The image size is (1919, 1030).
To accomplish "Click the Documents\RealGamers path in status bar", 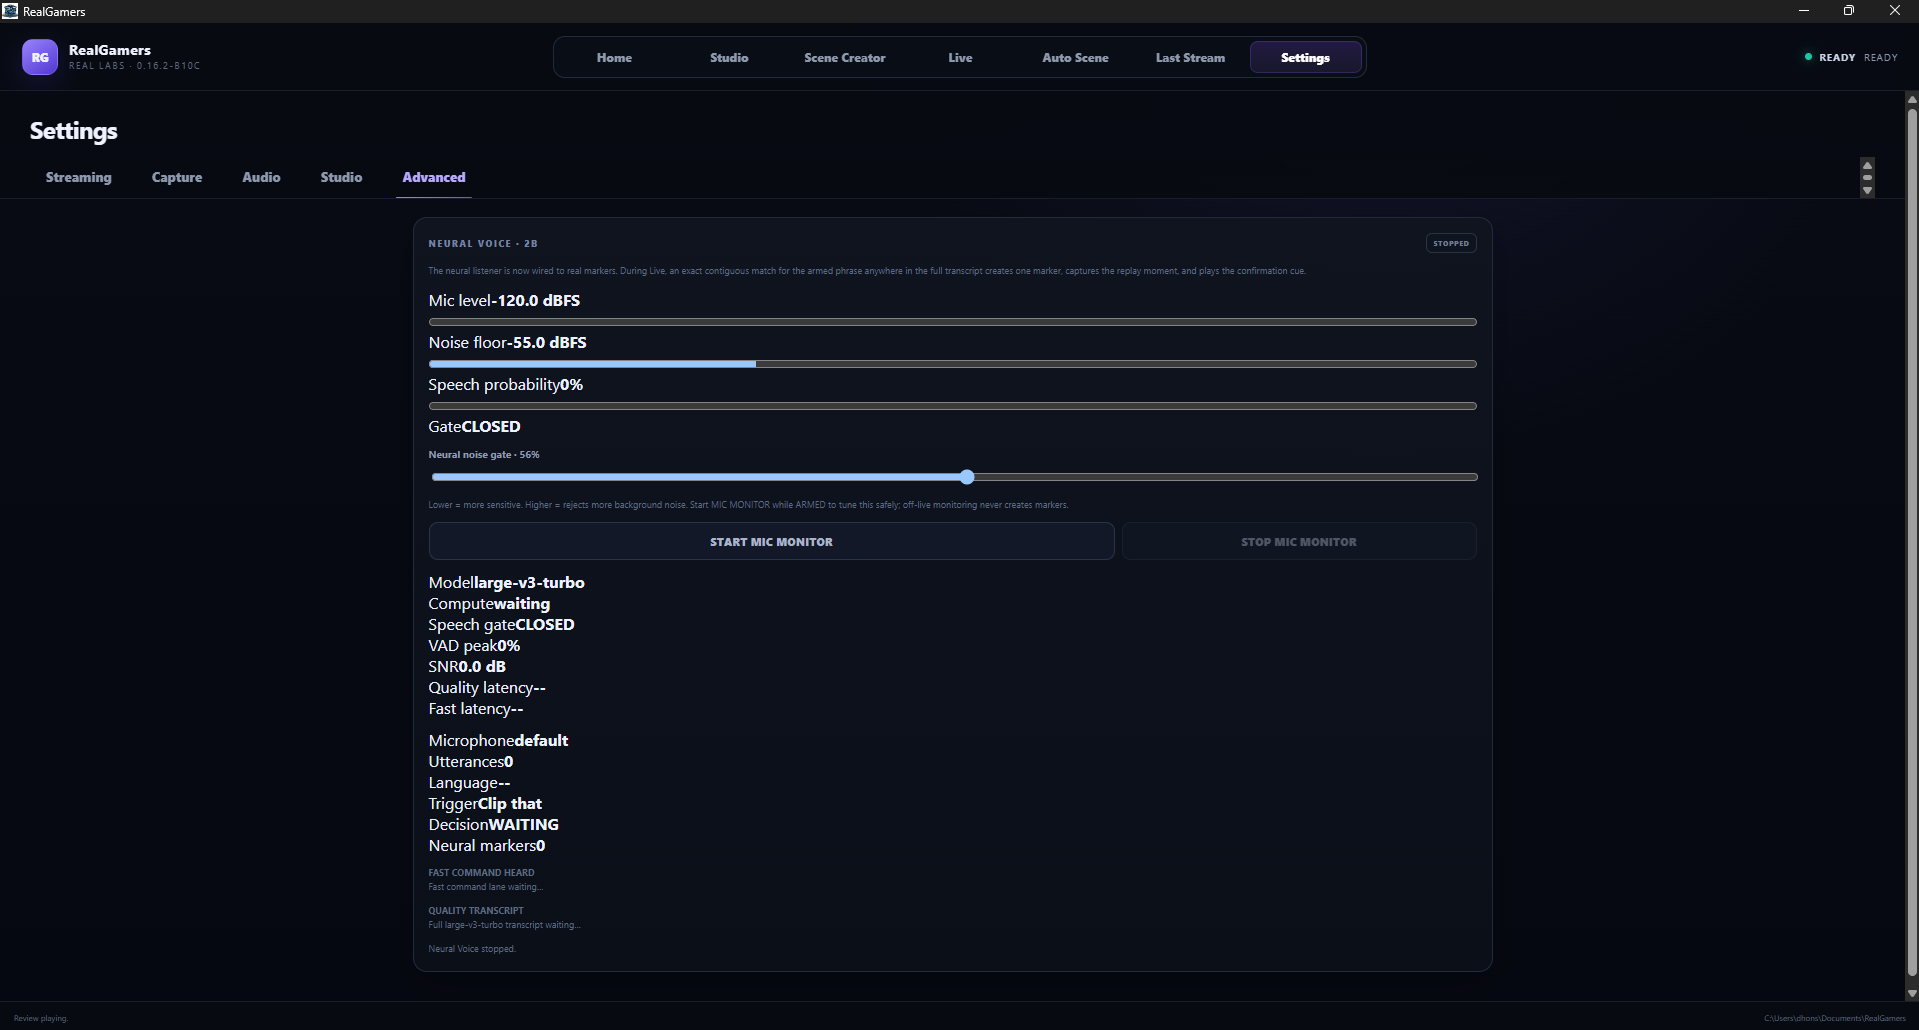I will 1835,1018.
